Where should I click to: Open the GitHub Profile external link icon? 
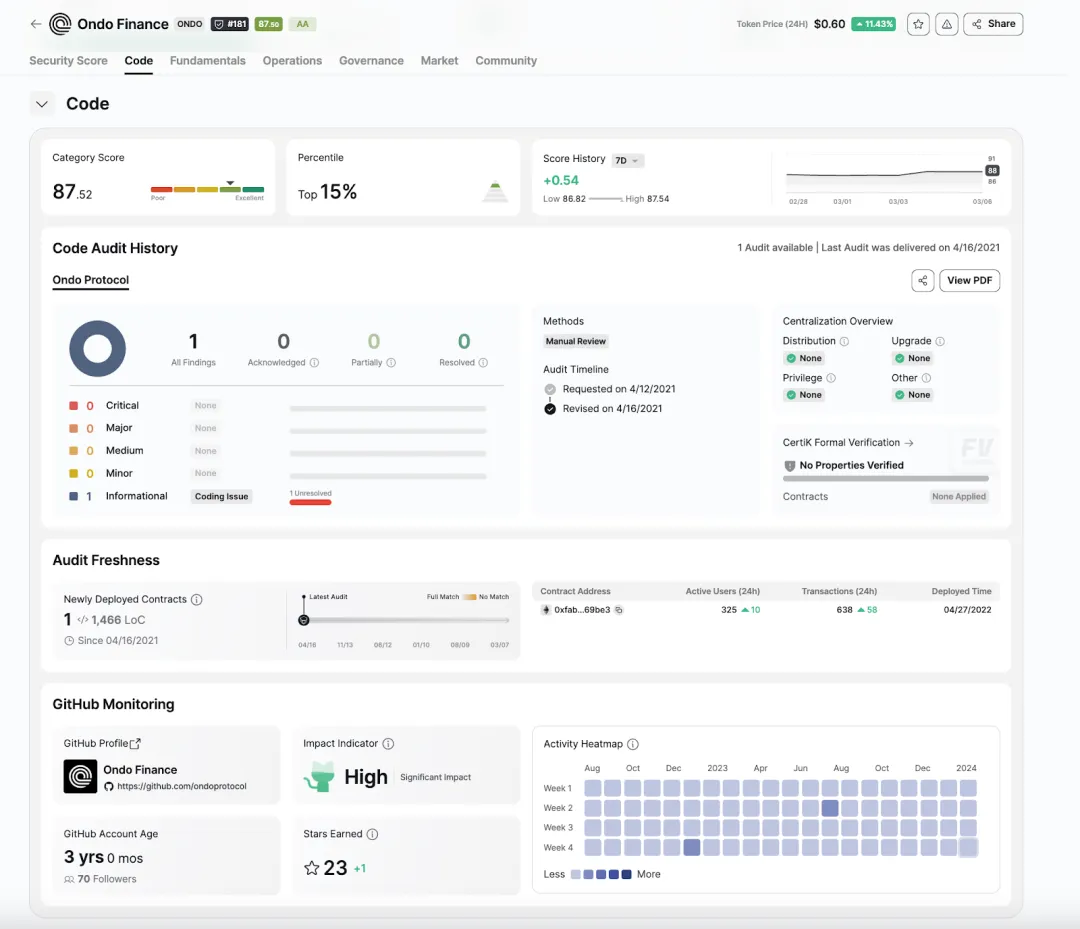point(136,743)
